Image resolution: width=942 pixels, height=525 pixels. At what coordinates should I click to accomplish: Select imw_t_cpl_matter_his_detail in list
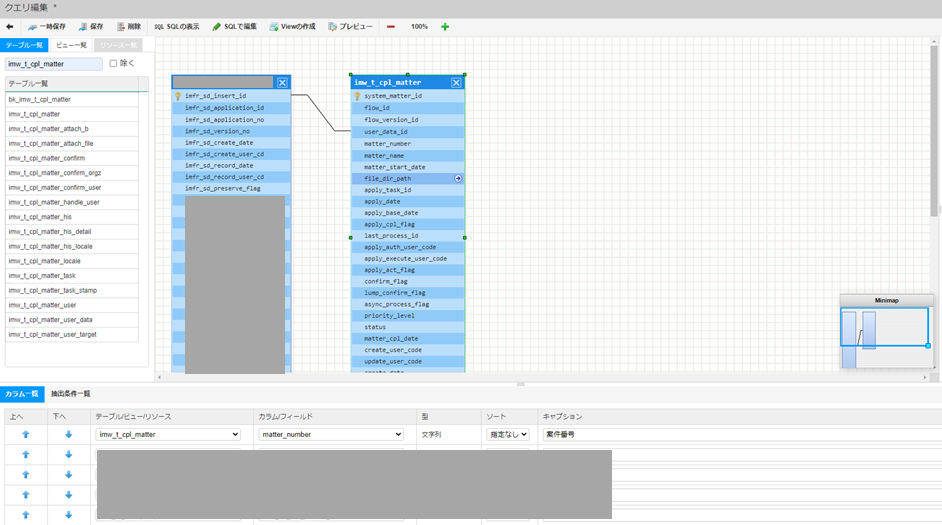point(72,232)
